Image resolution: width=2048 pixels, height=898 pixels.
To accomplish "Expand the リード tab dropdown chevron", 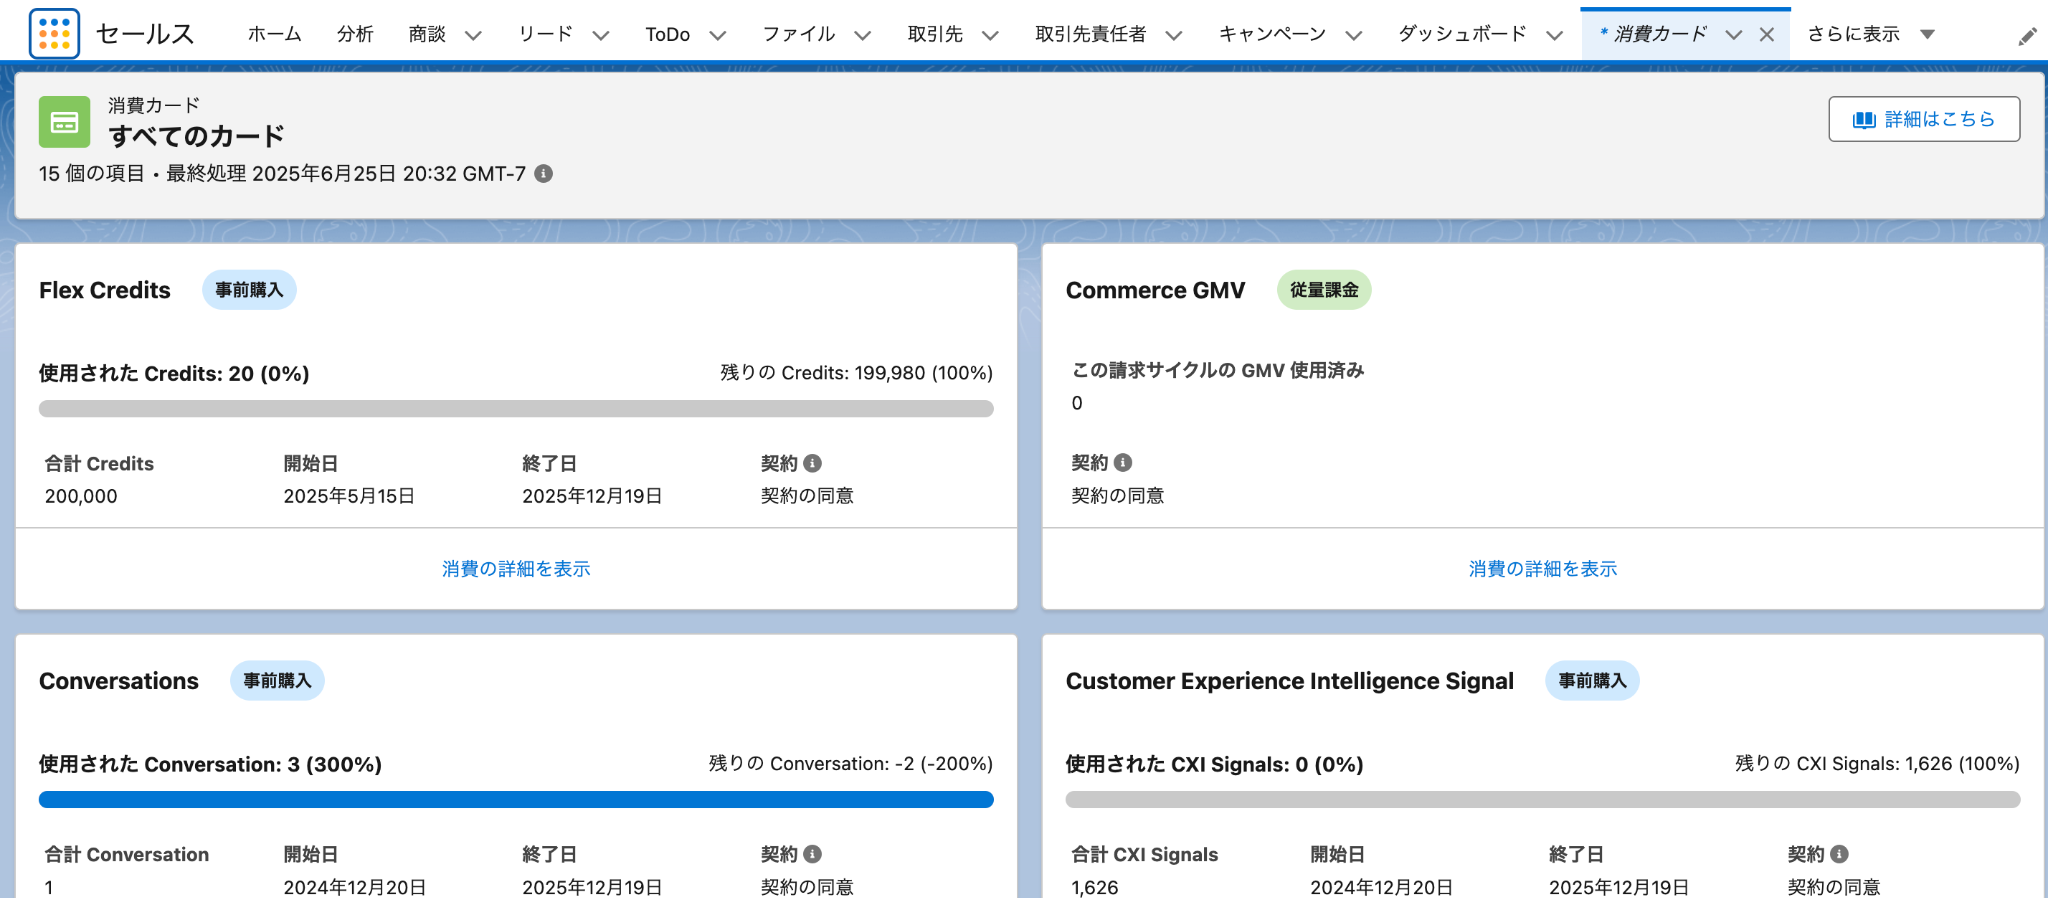I will (601, 35).
